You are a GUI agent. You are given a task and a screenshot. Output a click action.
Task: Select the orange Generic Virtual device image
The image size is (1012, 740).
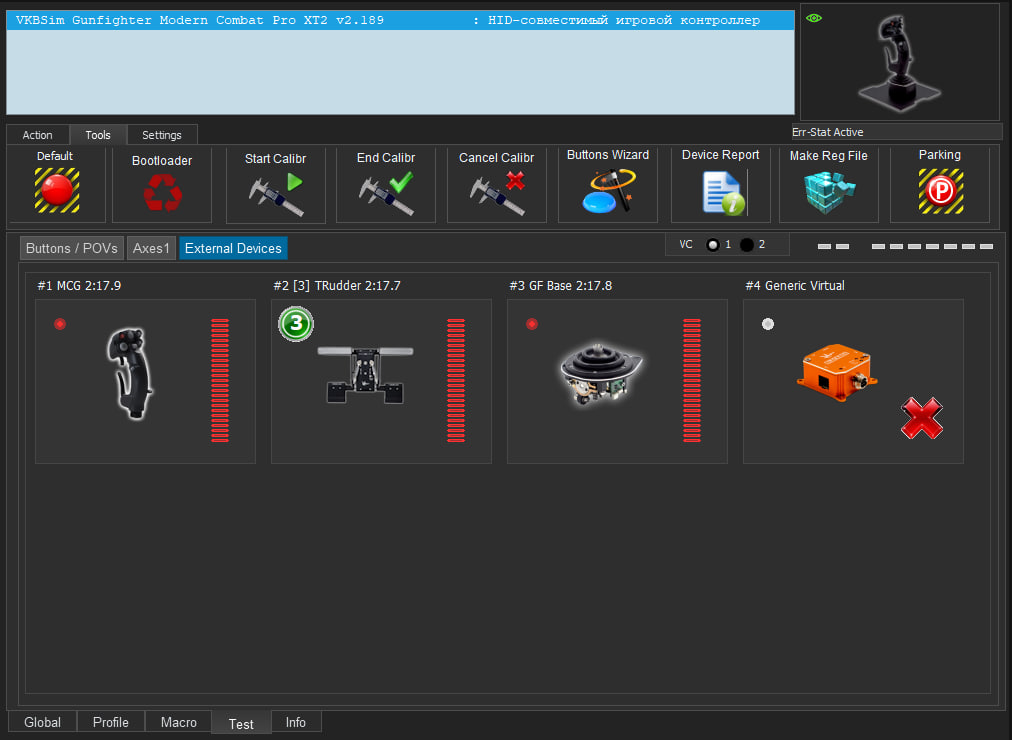click(x=837, y=372)
